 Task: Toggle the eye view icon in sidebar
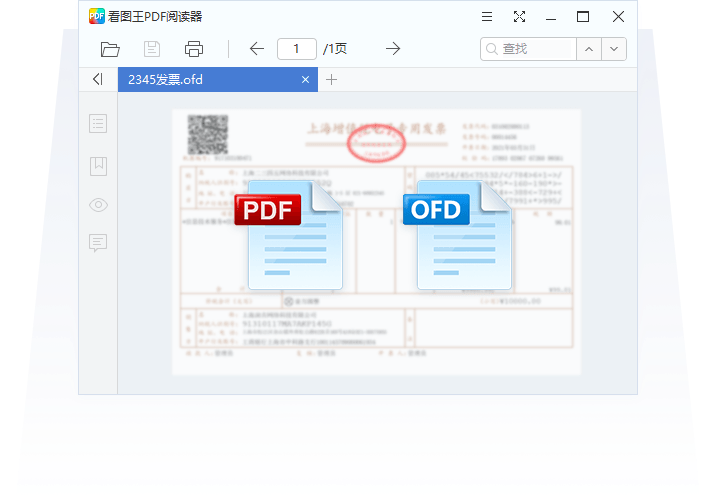click(x=98, y=205)
